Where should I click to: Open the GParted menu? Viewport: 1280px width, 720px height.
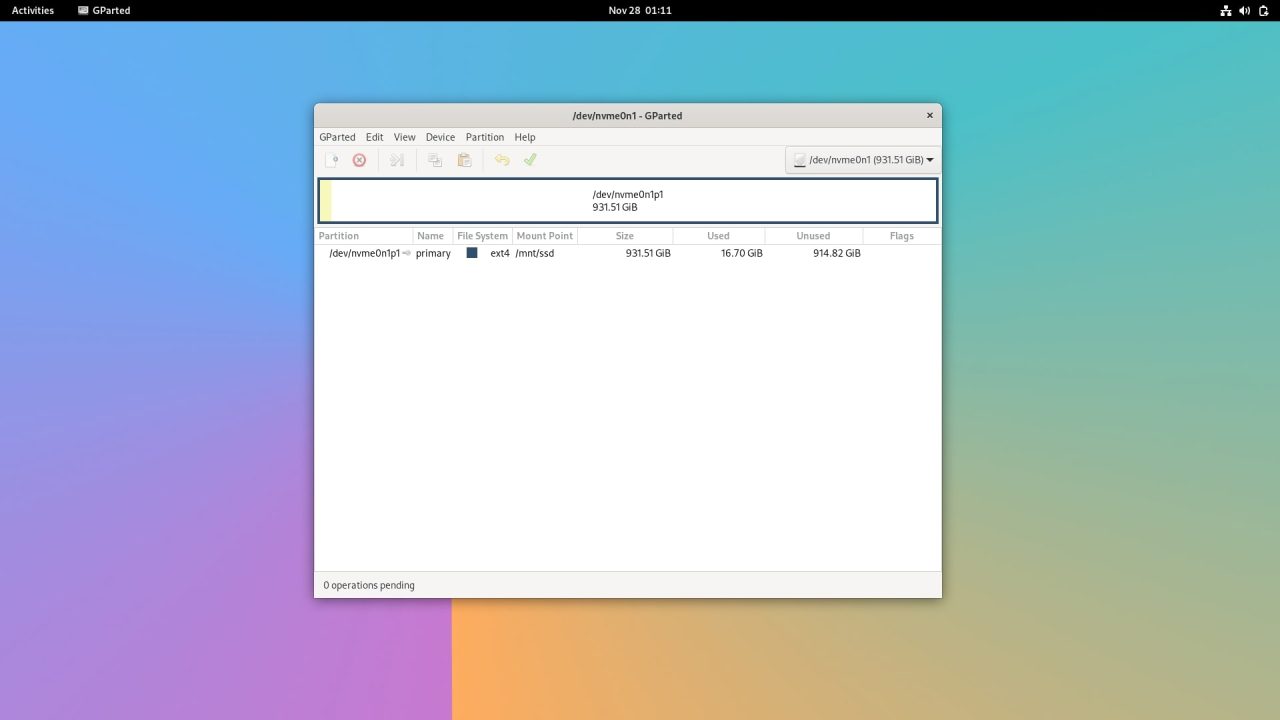point(337,137)
